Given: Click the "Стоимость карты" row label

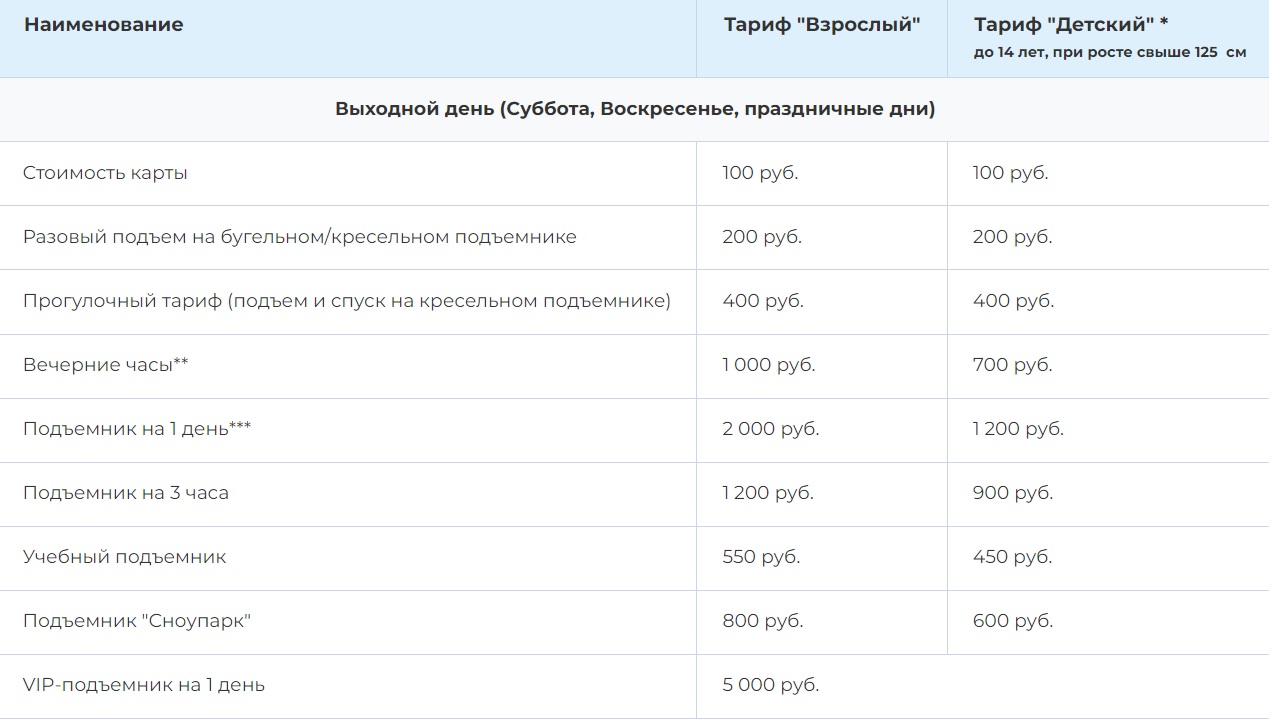Looking at the screenshot, I should click(105, 173).
